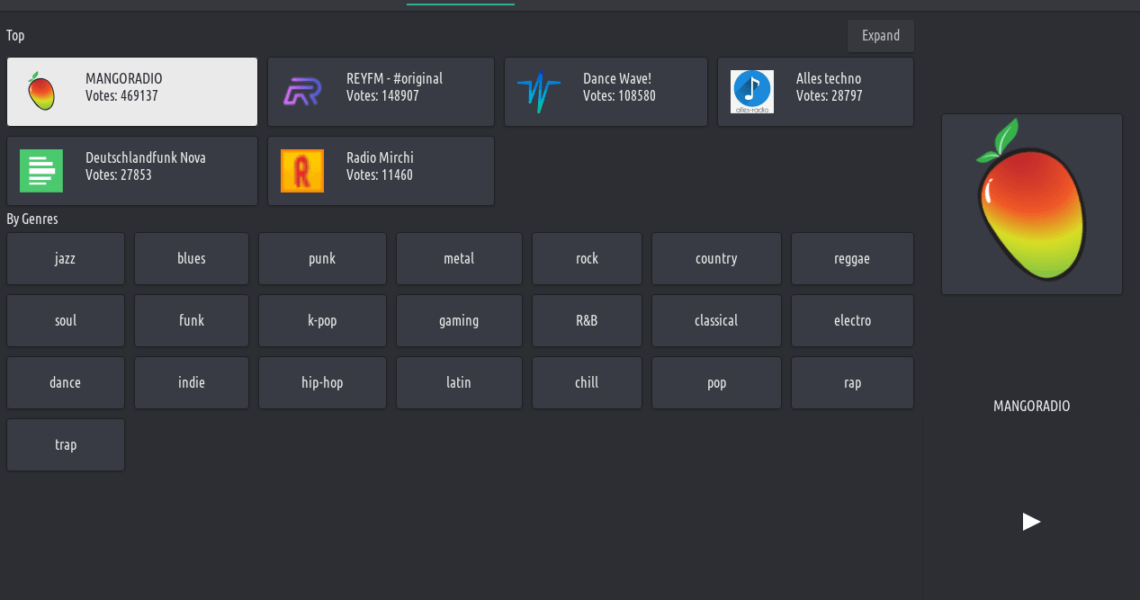Click the Radio Mirchi orange R logo

pyautogui.click(x=302, y=171)
